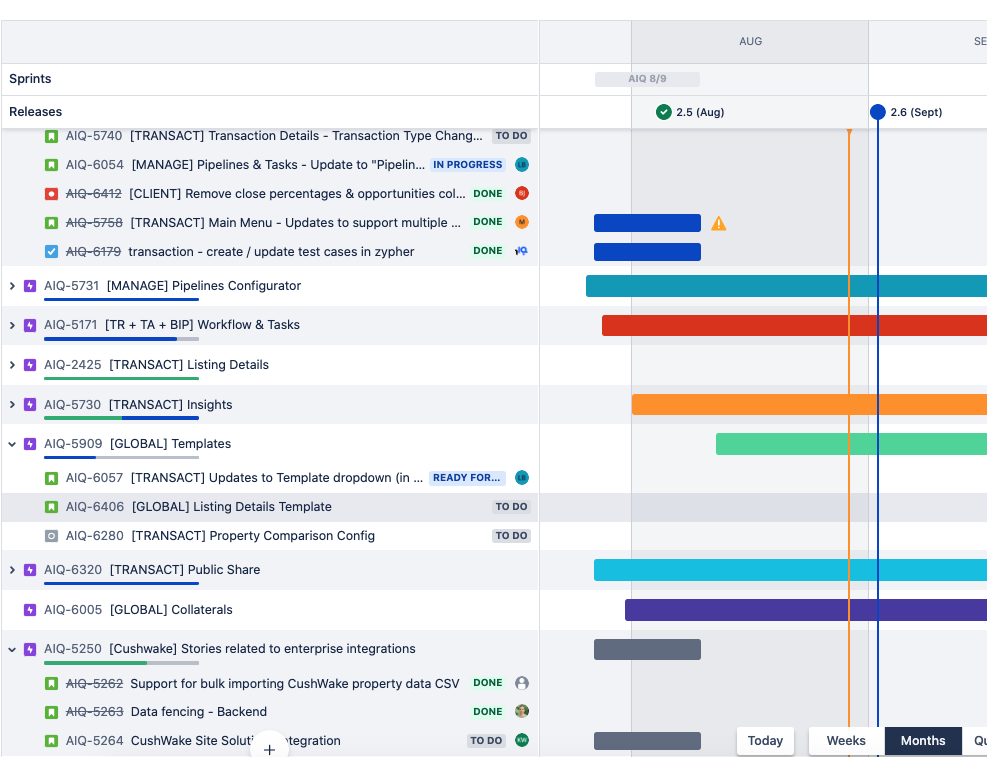Click the epic icon beside AIQ-5731 Pipelines Configurator

point(30,286)
